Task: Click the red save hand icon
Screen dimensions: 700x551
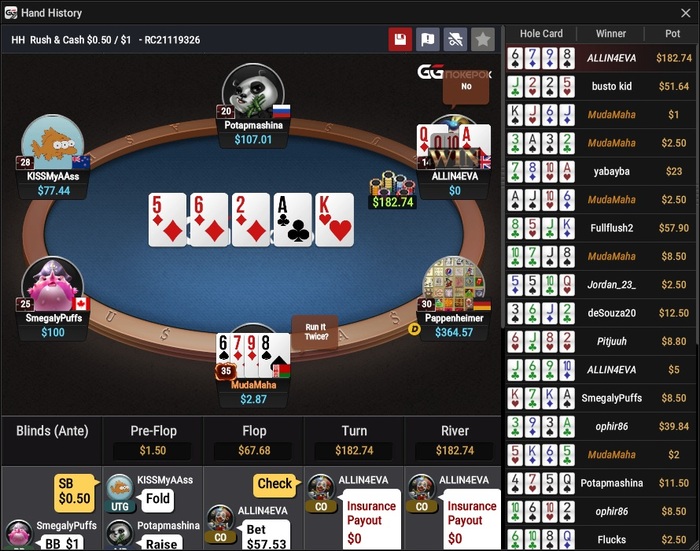Action: tap(400, 40)
